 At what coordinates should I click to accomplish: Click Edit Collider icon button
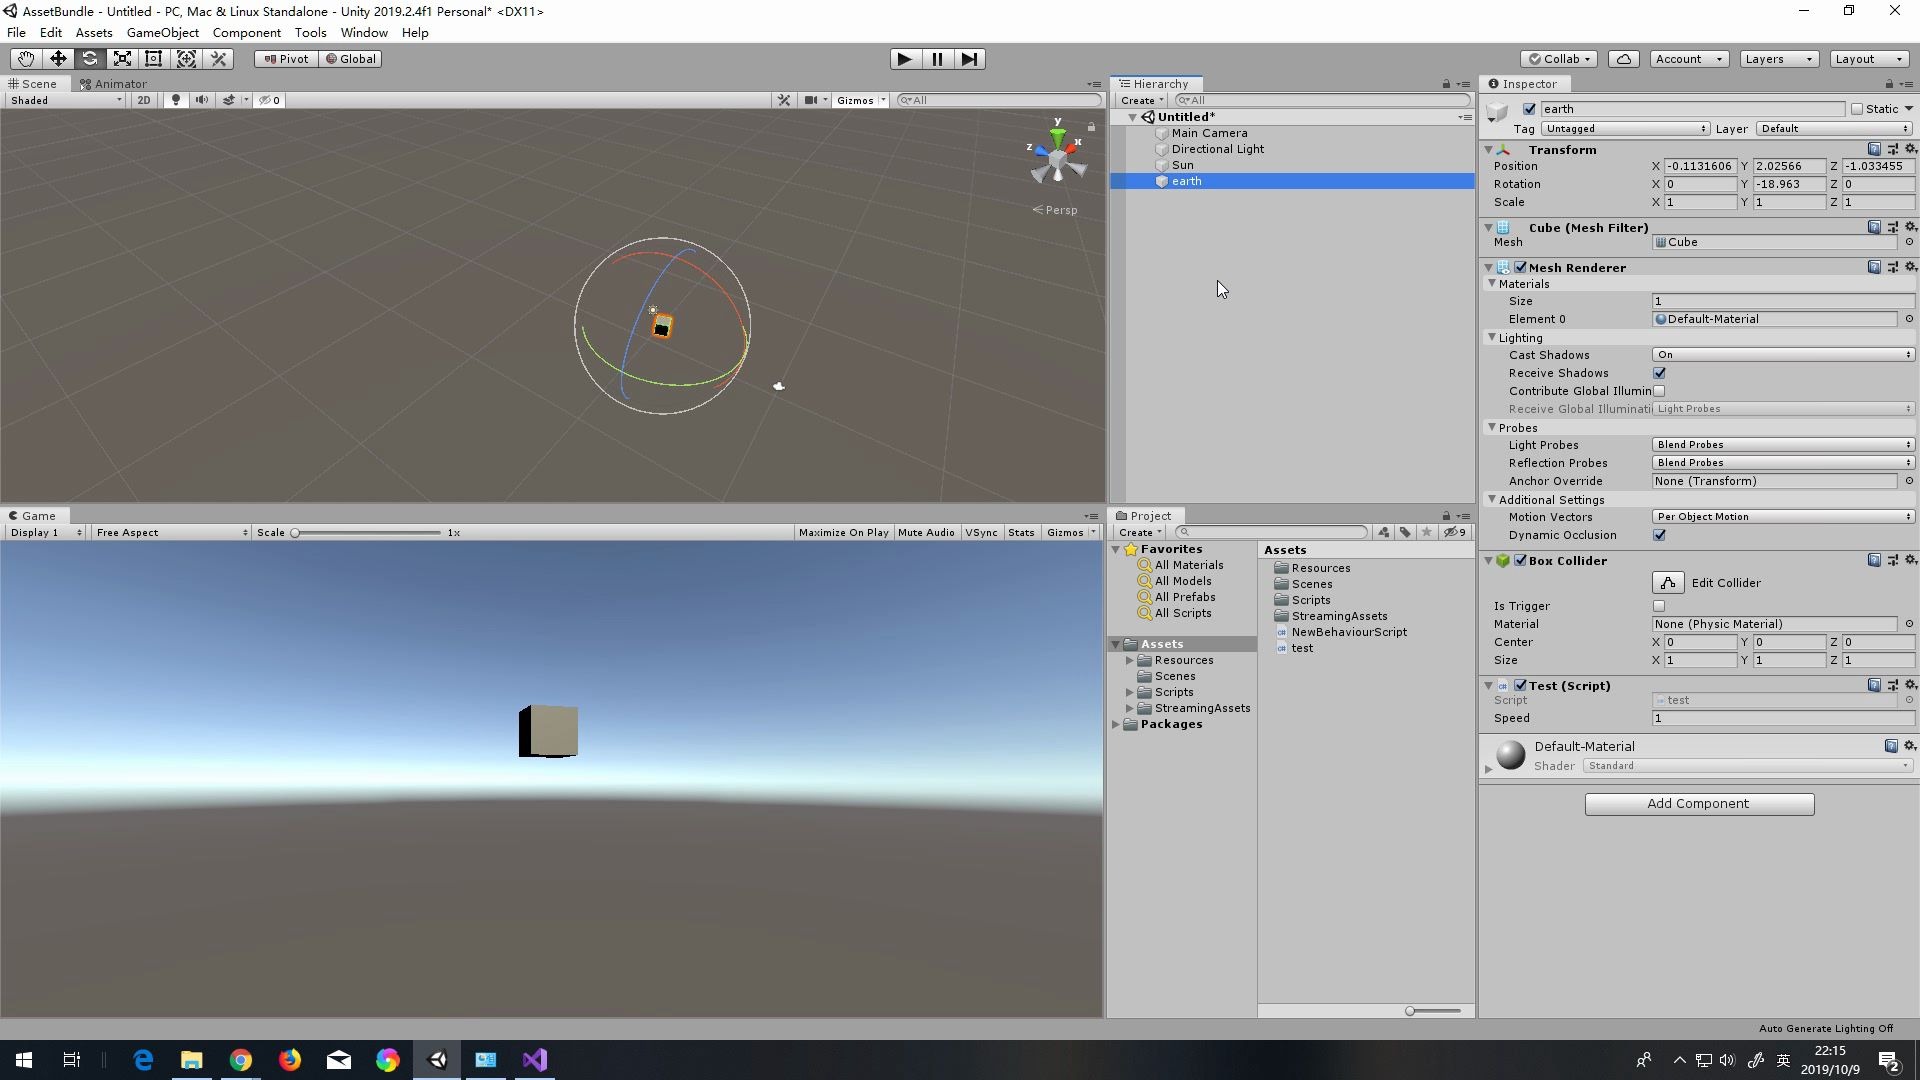coord(1667,583)
